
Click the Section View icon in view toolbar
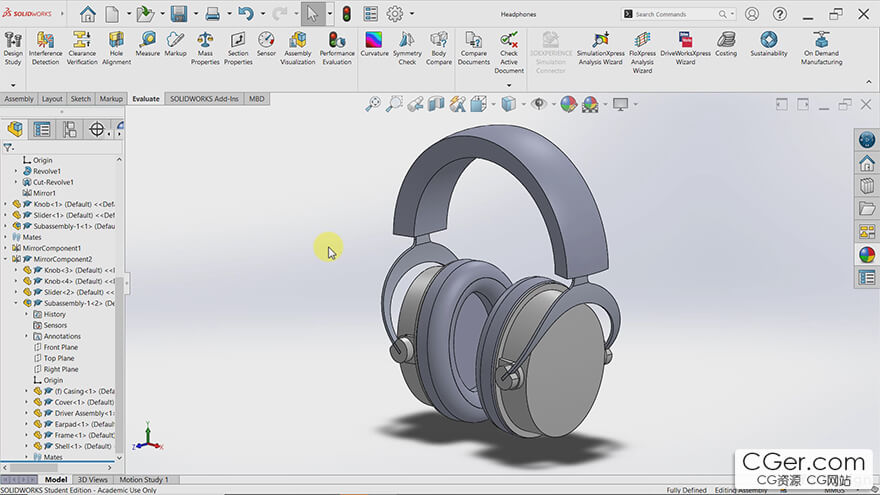(x=436, y=104)
